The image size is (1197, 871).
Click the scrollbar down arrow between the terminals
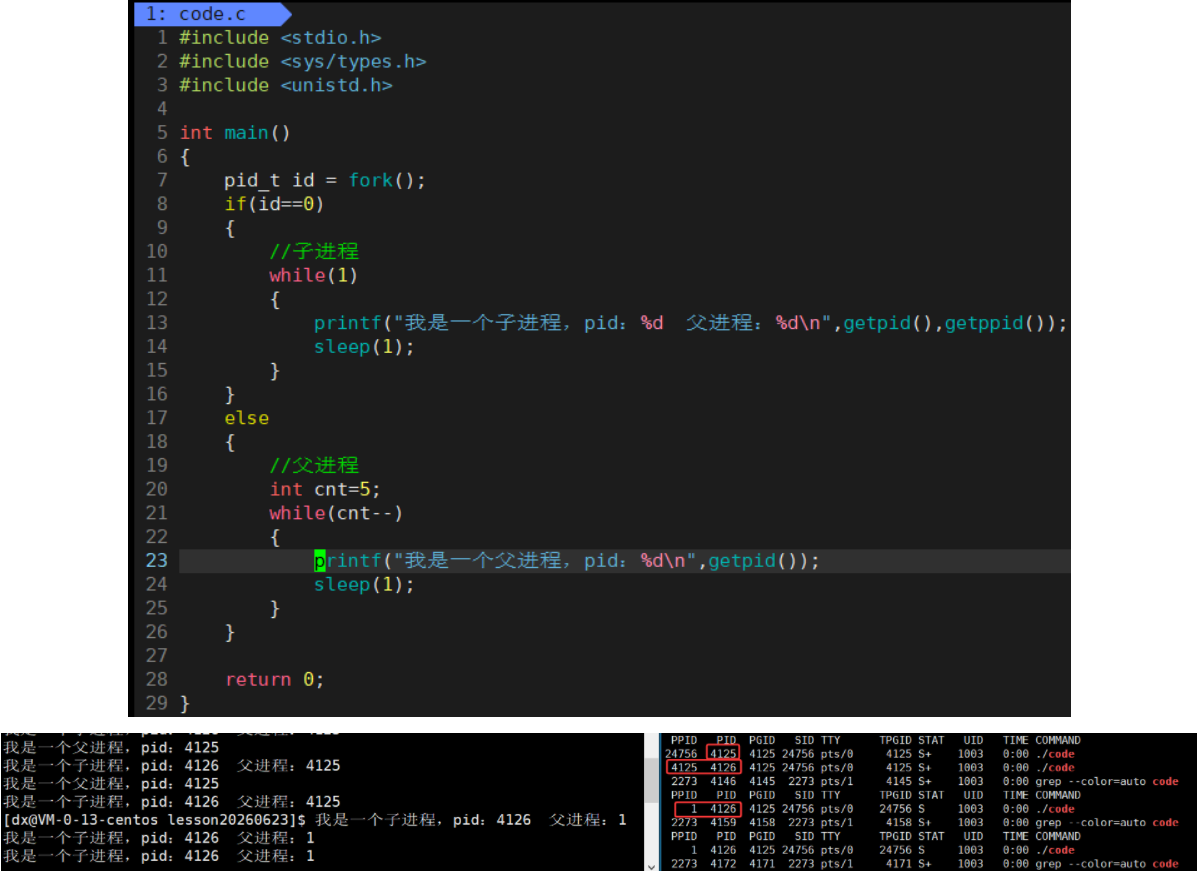(x=650, y=866)
